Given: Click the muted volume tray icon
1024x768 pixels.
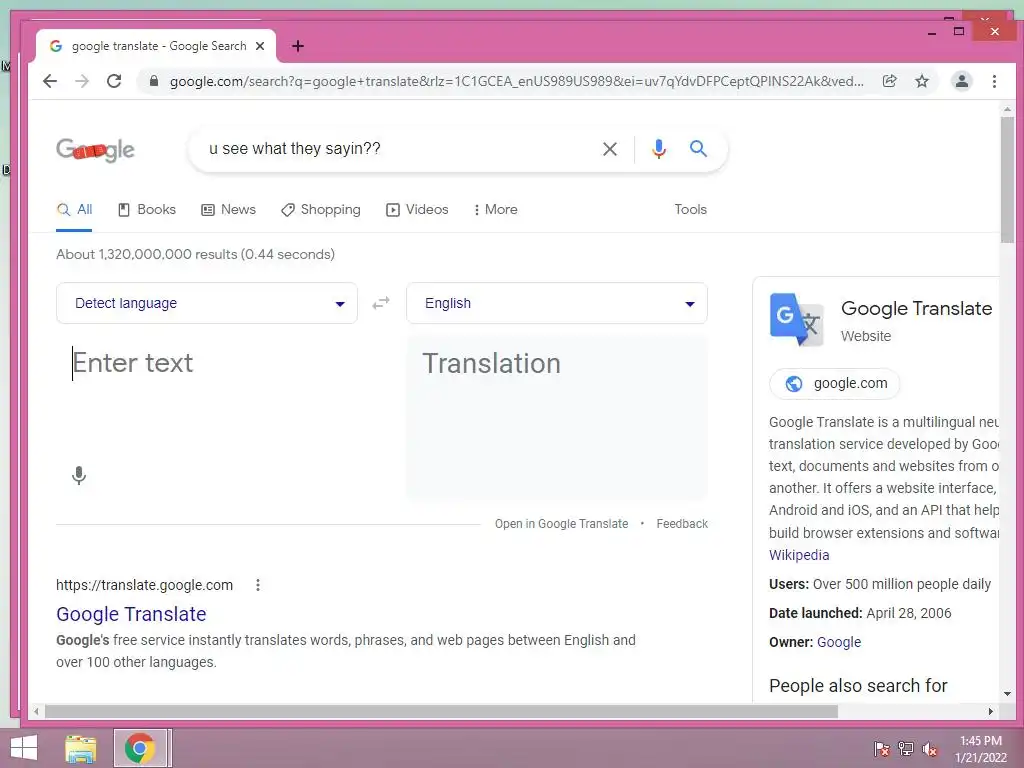Looking at the screenshot, I should (929, 749).
